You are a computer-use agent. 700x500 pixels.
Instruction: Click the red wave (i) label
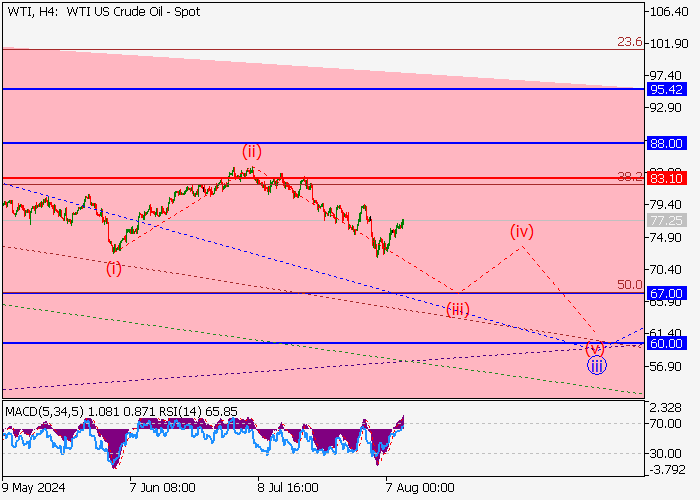coord(114,269)
